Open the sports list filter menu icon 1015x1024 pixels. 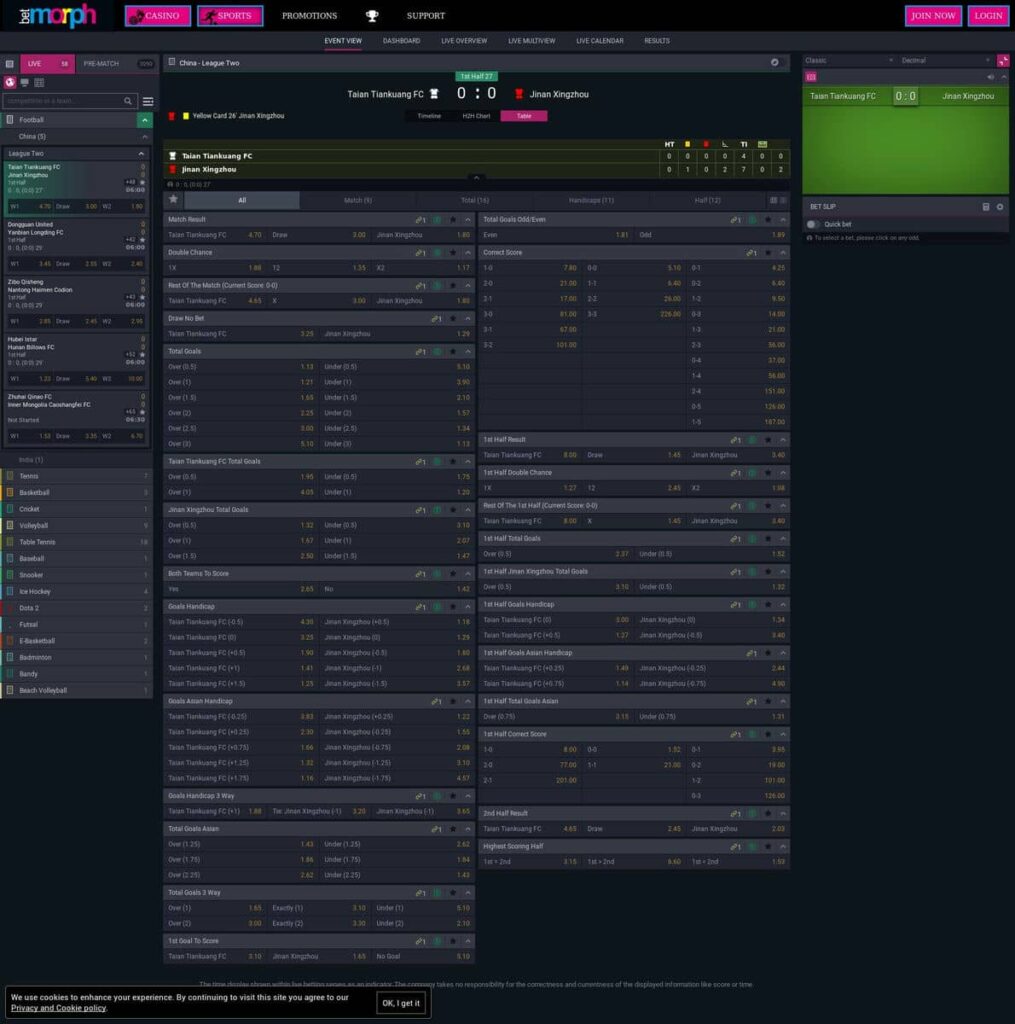pos(148,101)
